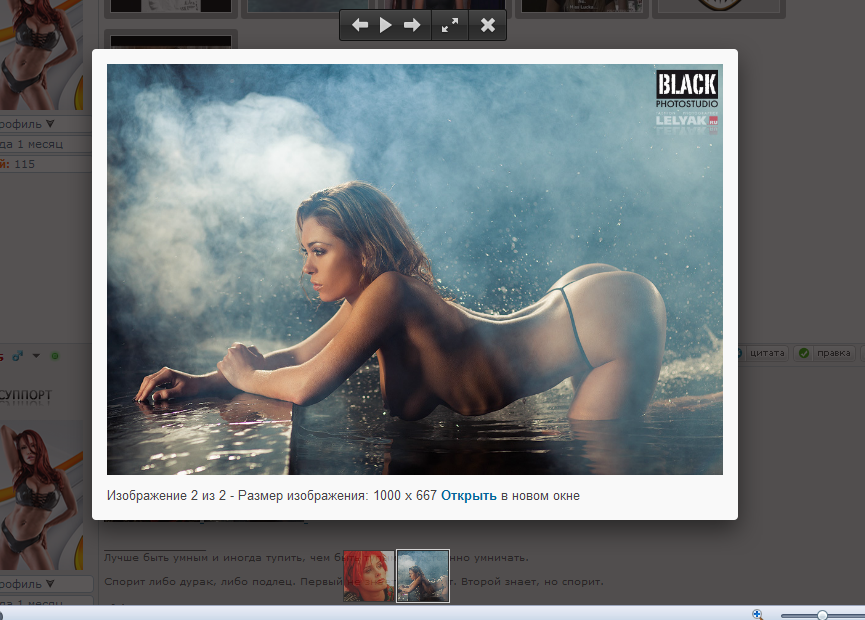The height and width of the screenshot is (620, 865).
Task: Click the green online status dot icon
Action: click(x=55, y=355)
